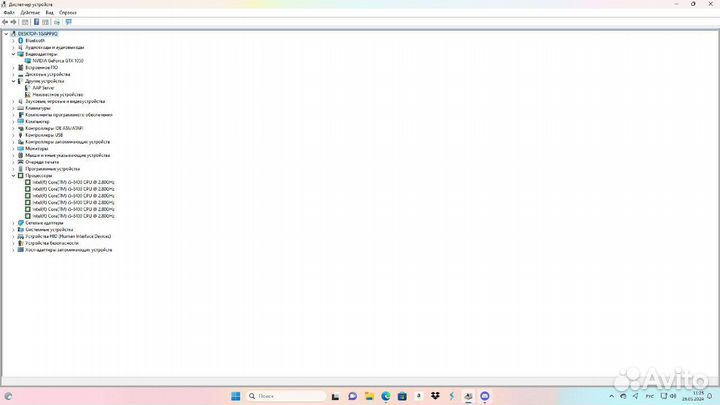Screen dimensions: 720x405
Task: Click the Неизвестное устройство warning icon
Action: 28,95
